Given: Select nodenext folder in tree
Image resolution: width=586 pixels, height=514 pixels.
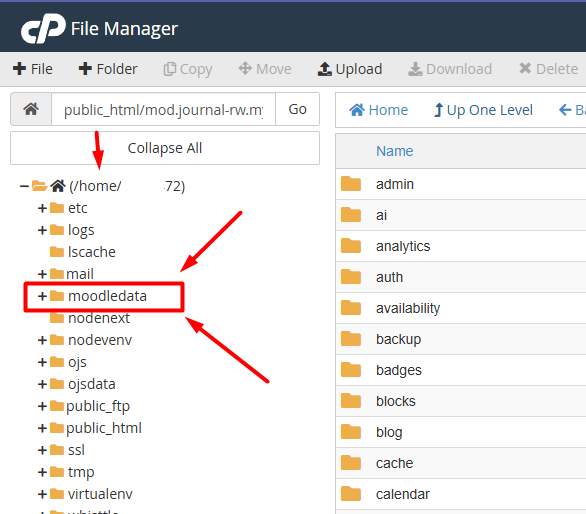Looking at the screenshot, I should tap(99, 318).
